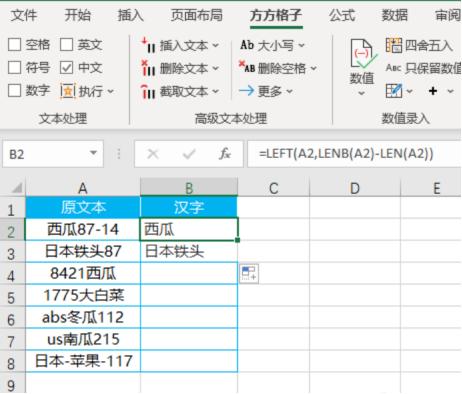Click the Select All corner triangle

point(17,188)
